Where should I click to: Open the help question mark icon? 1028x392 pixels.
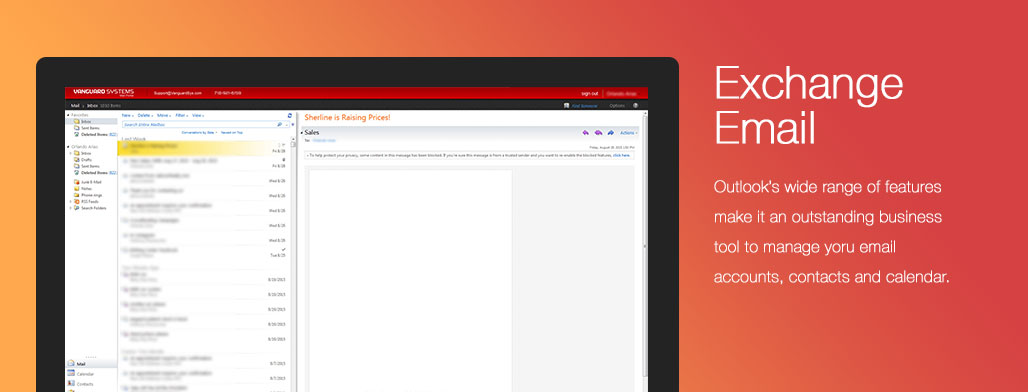pos(635,105)
